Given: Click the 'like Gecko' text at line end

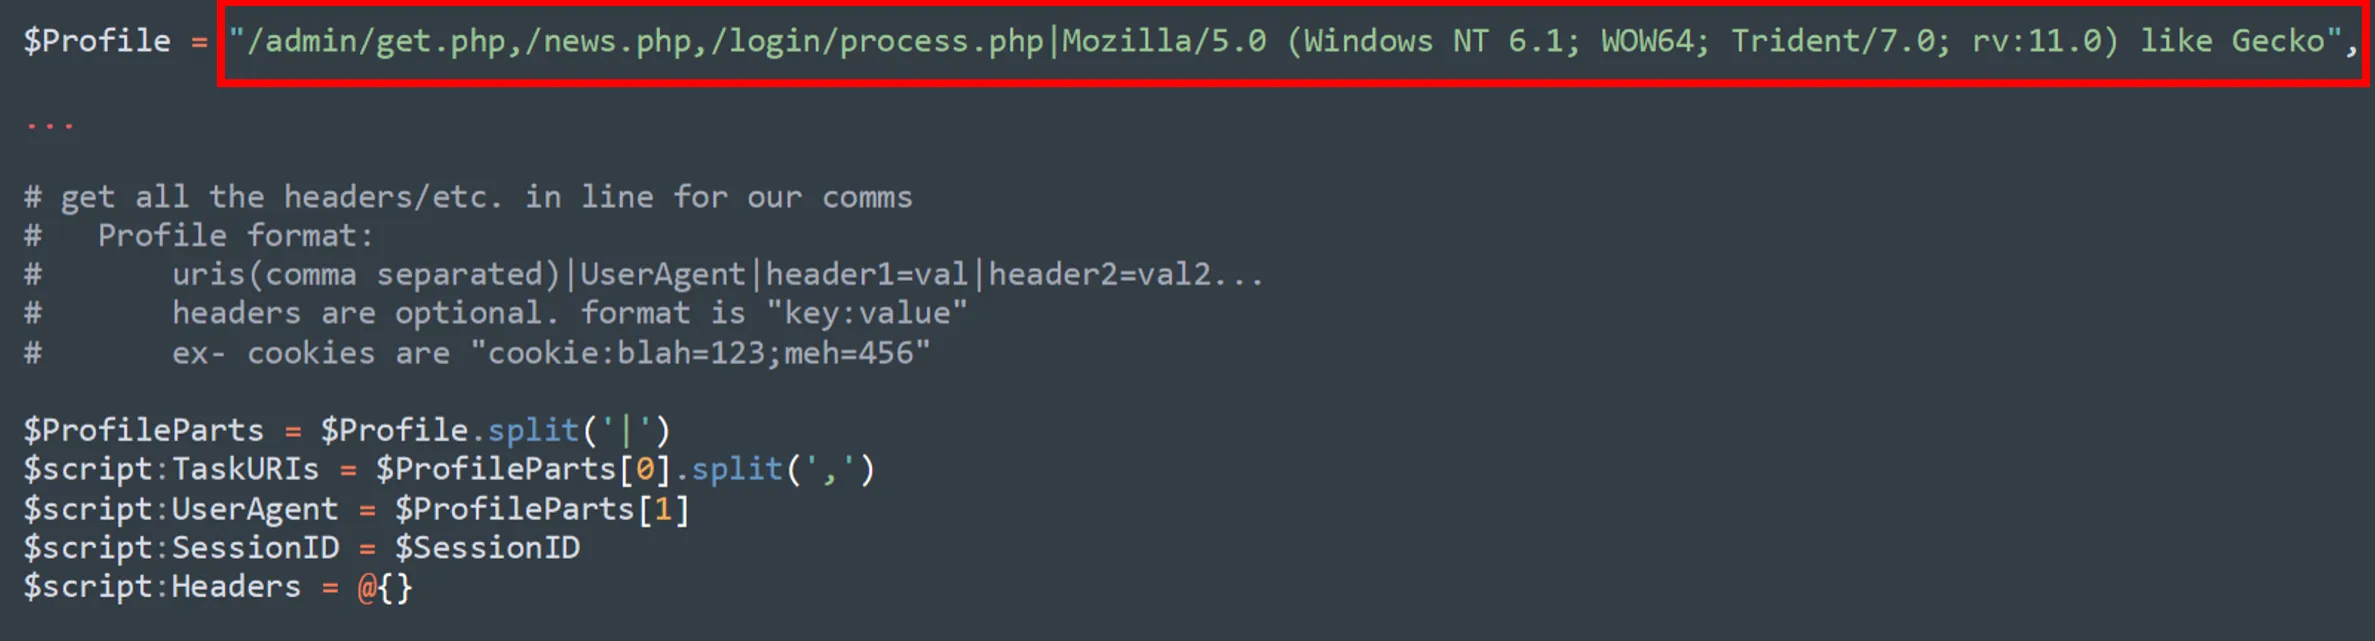Looking at the screenshot, I should [2232, 42].
